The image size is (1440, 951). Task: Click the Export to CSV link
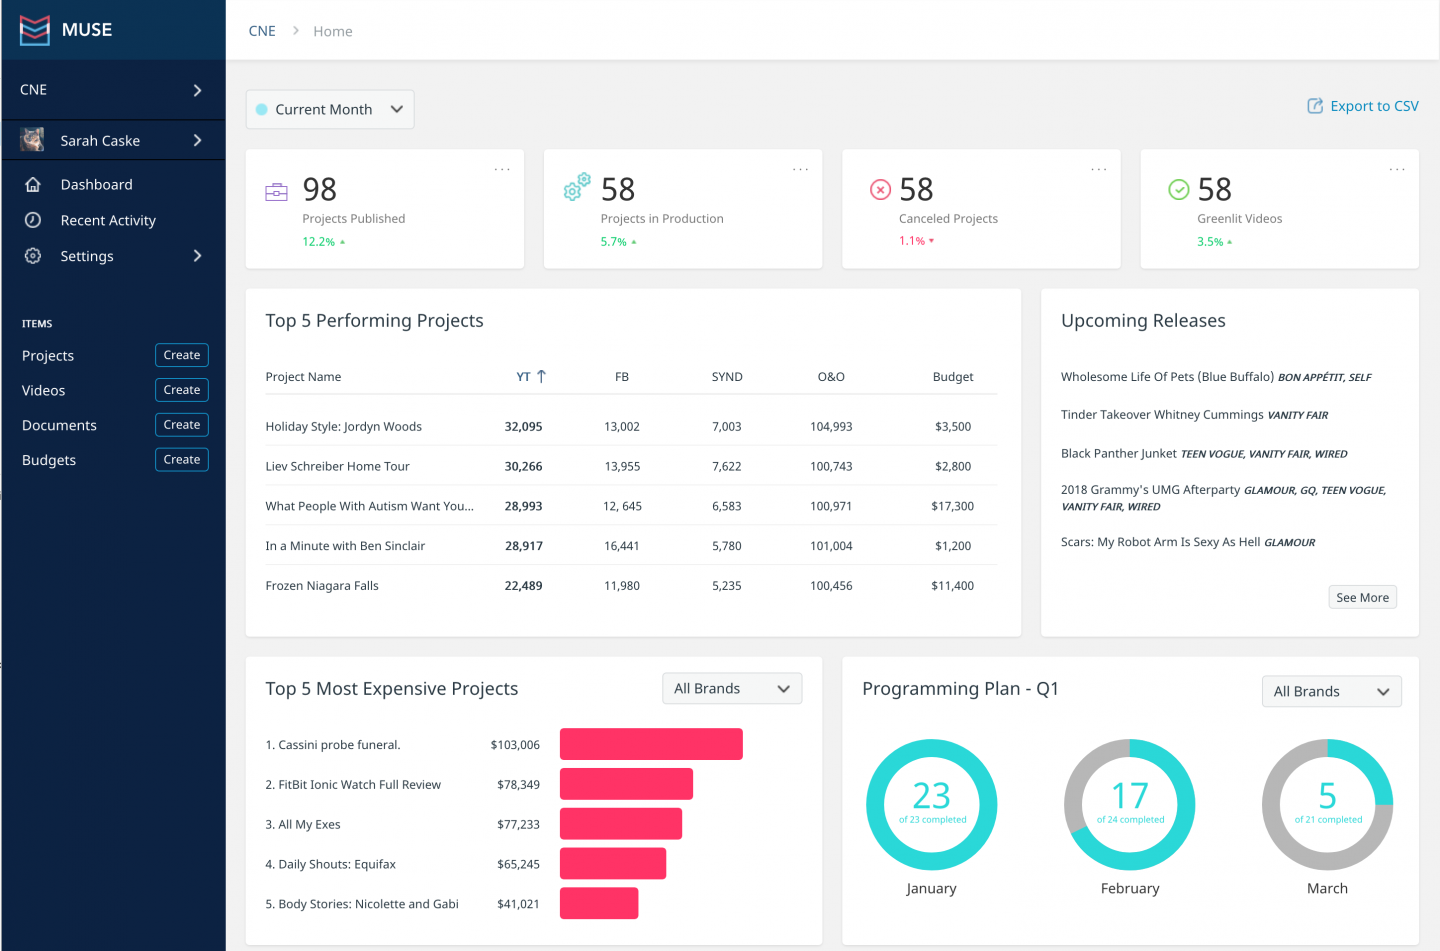point(1374,106)
